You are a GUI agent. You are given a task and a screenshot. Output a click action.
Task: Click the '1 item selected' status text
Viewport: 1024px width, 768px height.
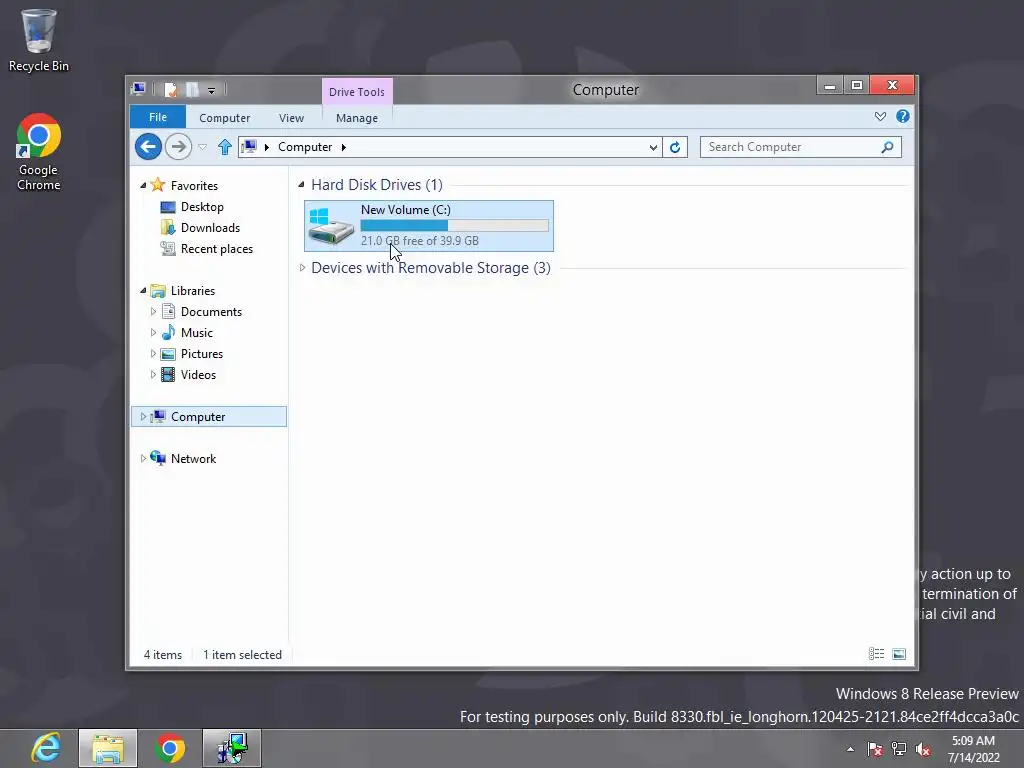pos(242,654)
